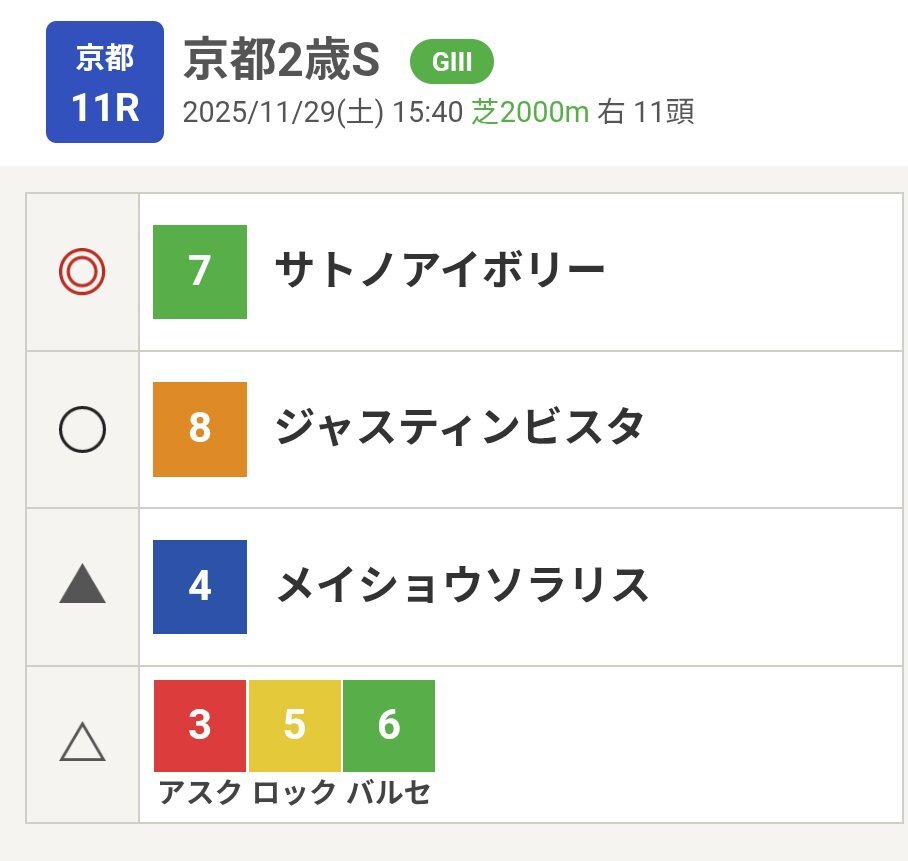Select the green number 7 box
The height and width of the screenshot is (861, 908).
coord(200,272)
